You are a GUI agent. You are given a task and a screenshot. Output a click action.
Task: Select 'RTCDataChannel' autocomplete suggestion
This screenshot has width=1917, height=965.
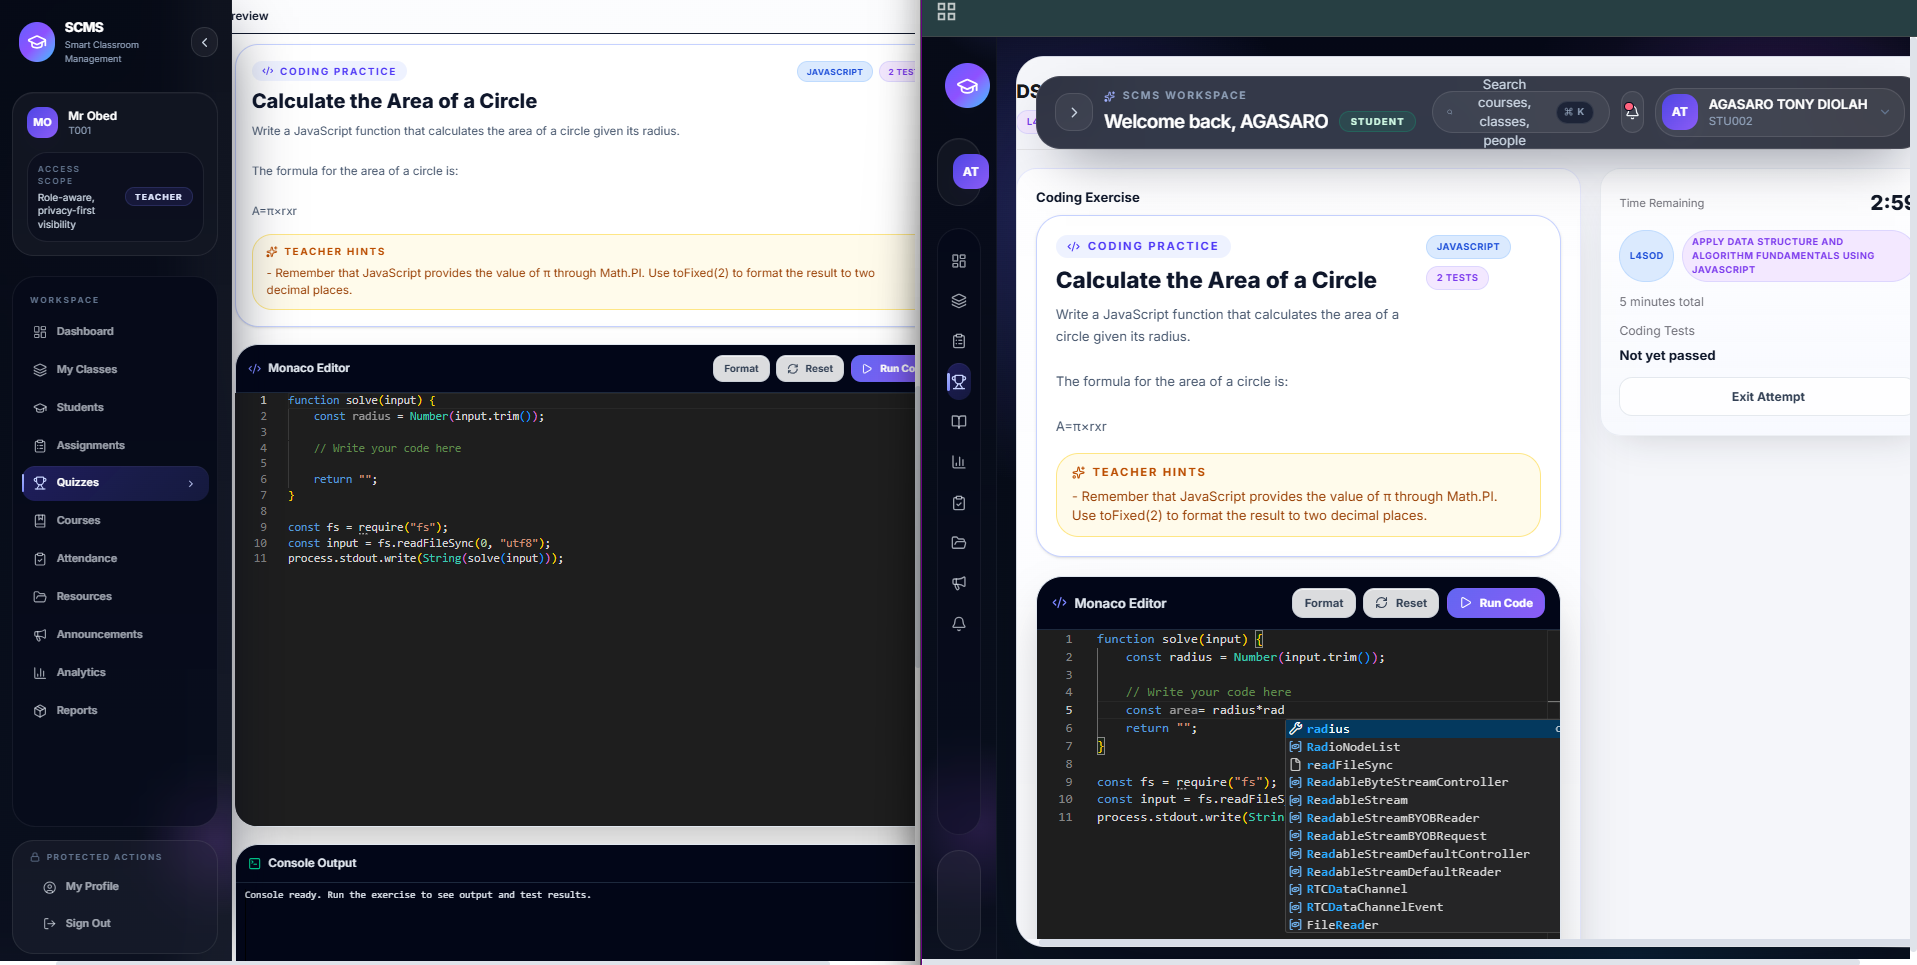coord(1422,889)
